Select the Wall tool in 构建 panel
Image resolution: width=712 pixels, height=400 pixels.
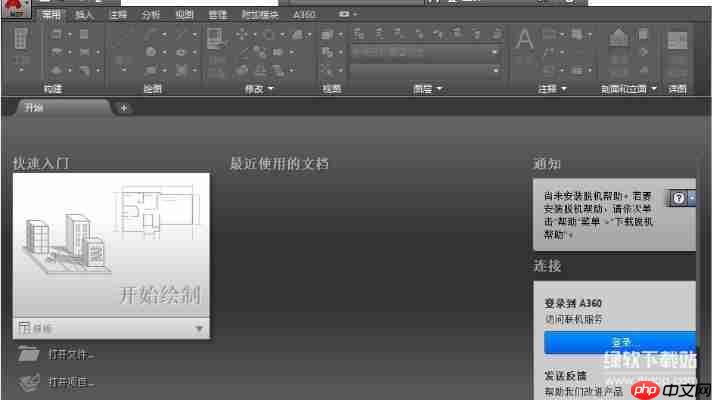(57, 34)
